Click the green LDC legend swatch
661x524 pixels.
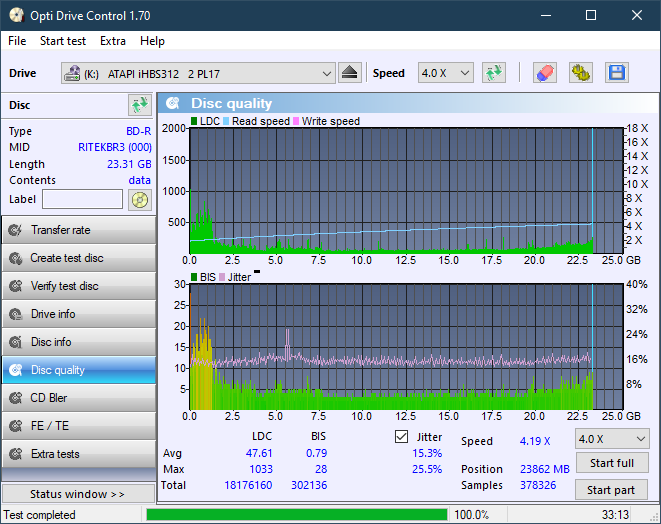tap(194, 121)
